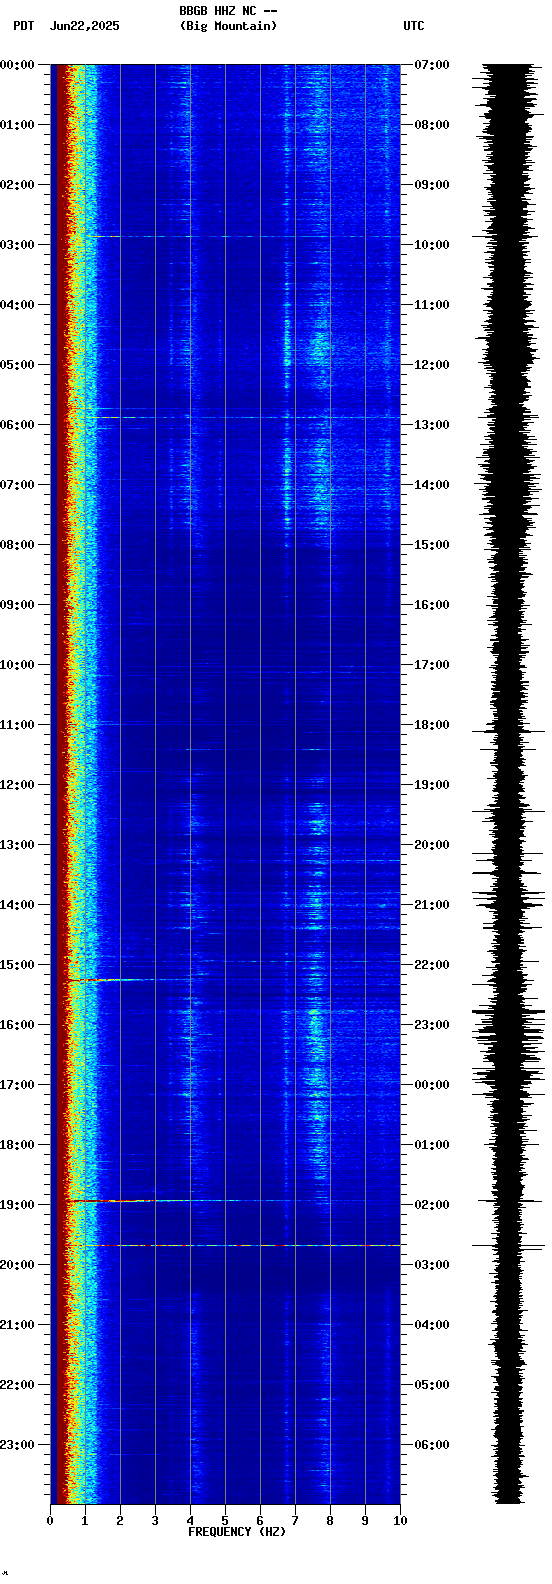Select the '16:00' label on PDT axis
Image resolution: width=552 pixels, height=1584 pixels.
pos(17,1025)
